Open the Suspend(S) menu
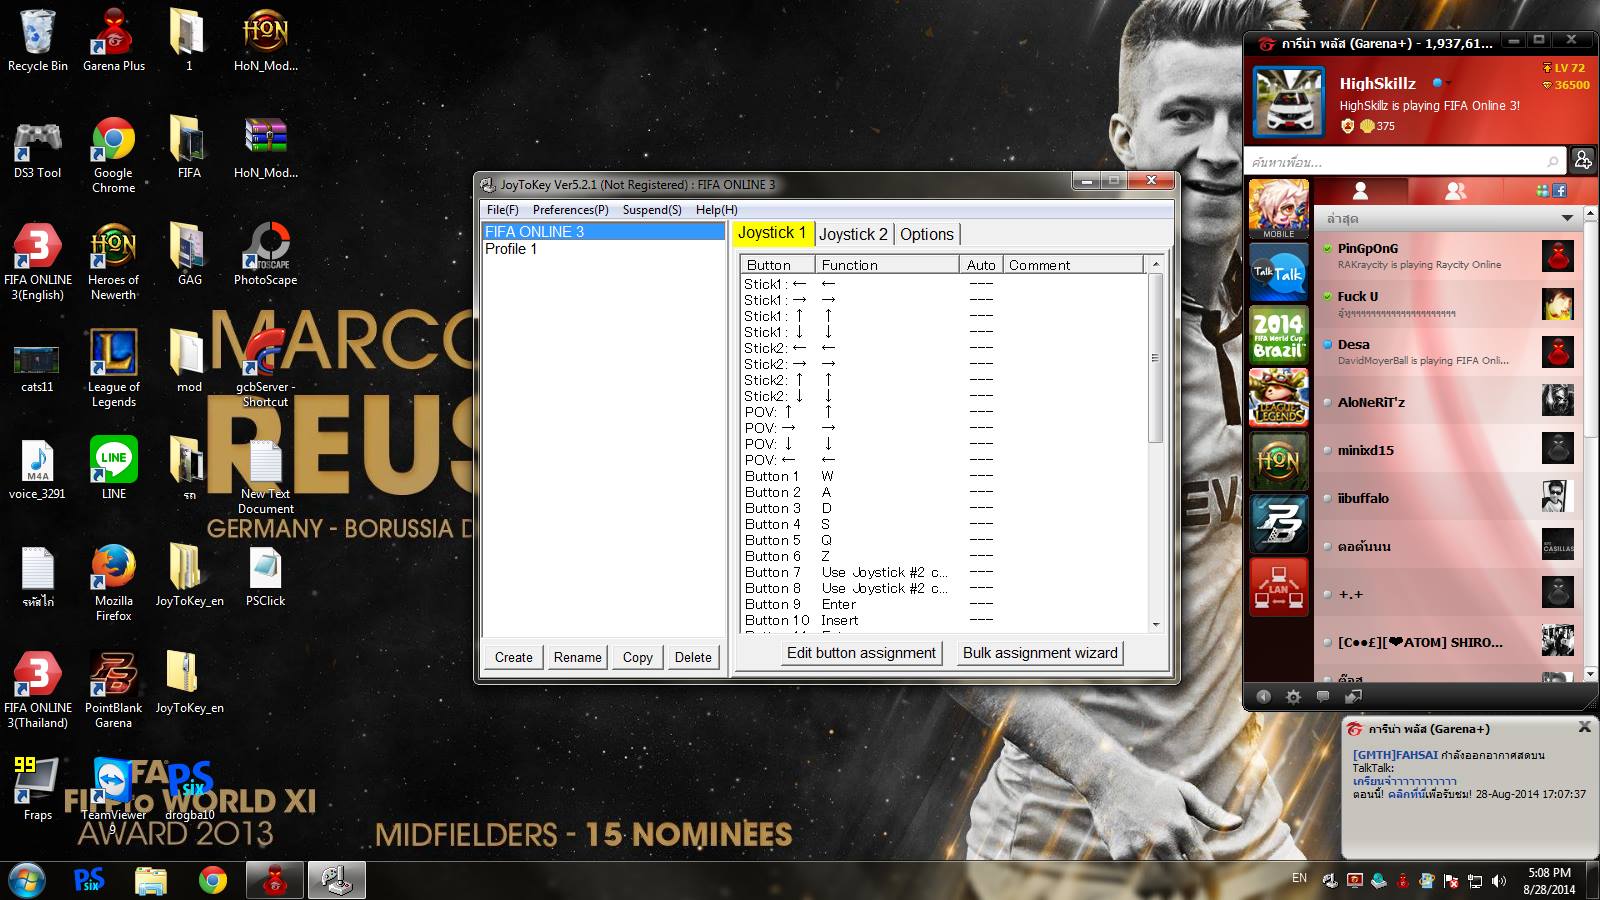Screen dimensions: 1600x900 tap(652, 210)
